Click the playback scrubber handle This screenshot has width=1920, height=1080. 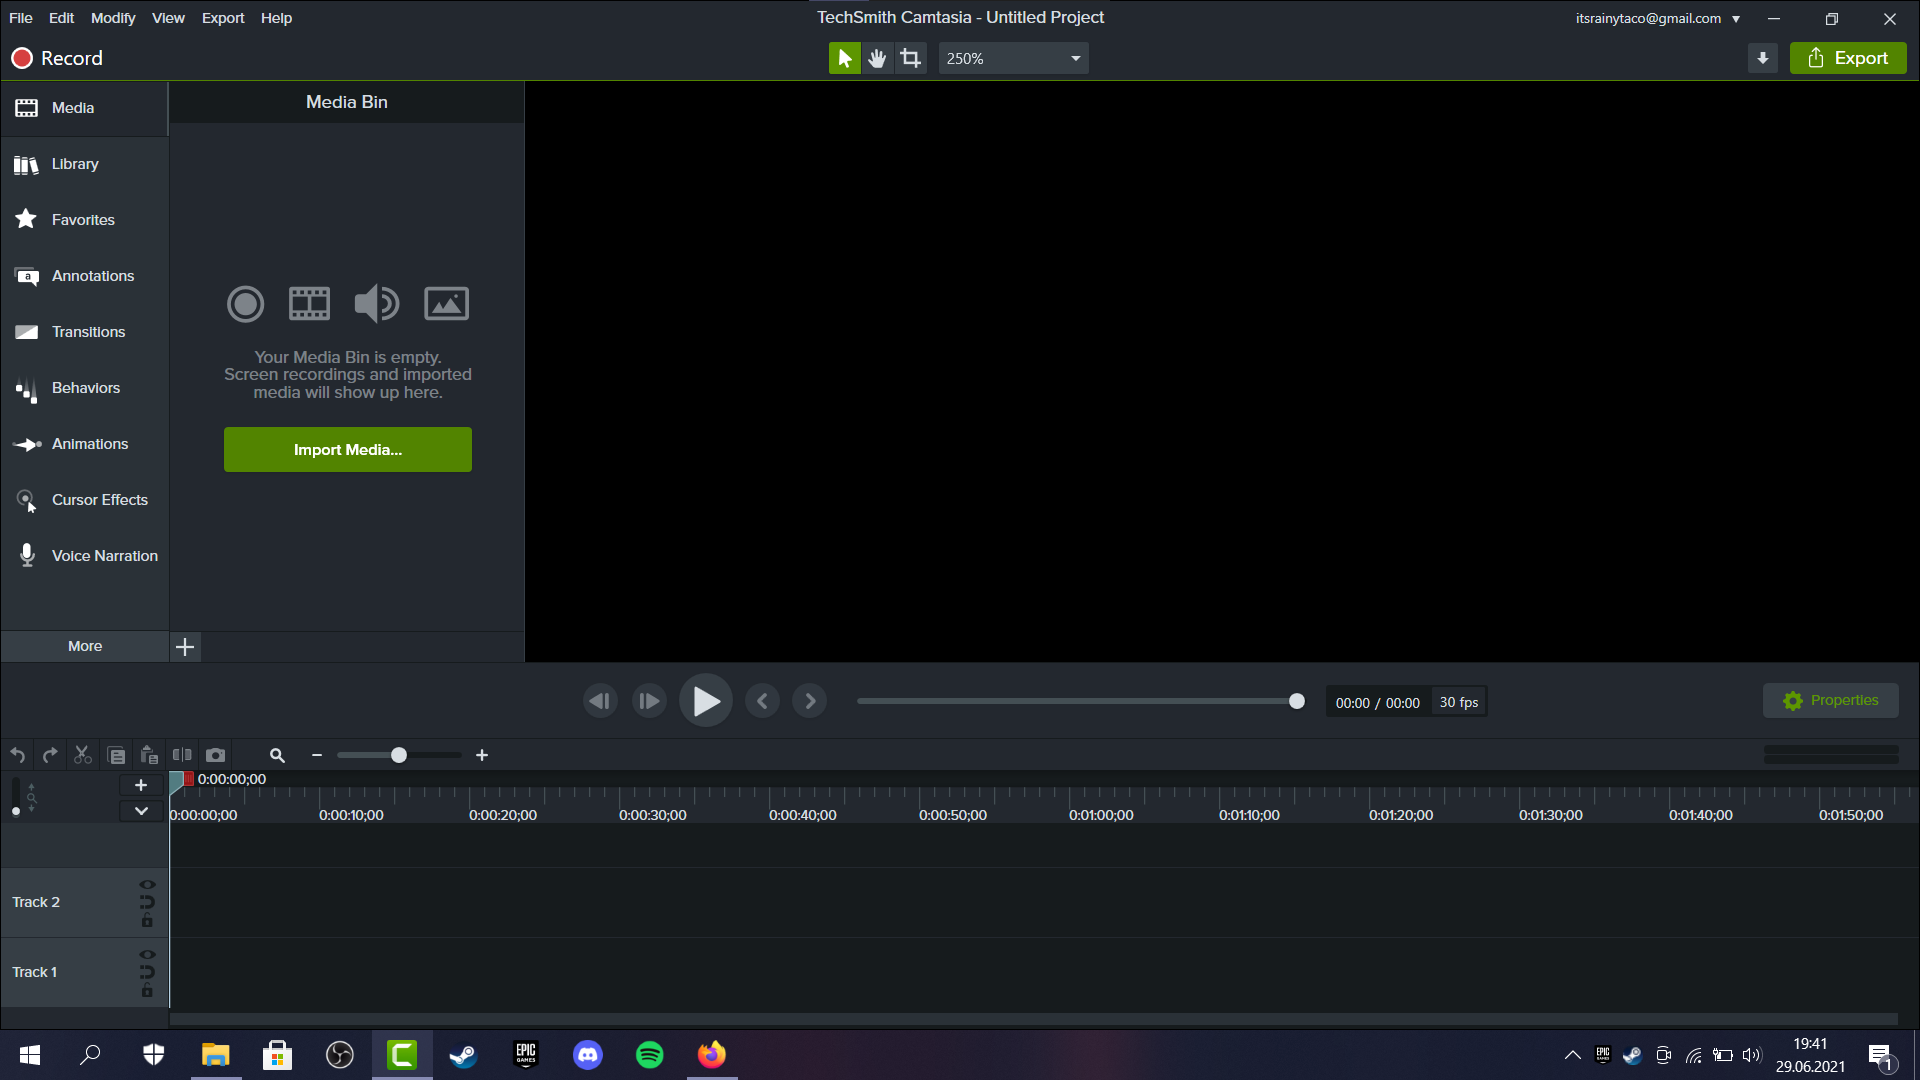[x=1297, y=701]
